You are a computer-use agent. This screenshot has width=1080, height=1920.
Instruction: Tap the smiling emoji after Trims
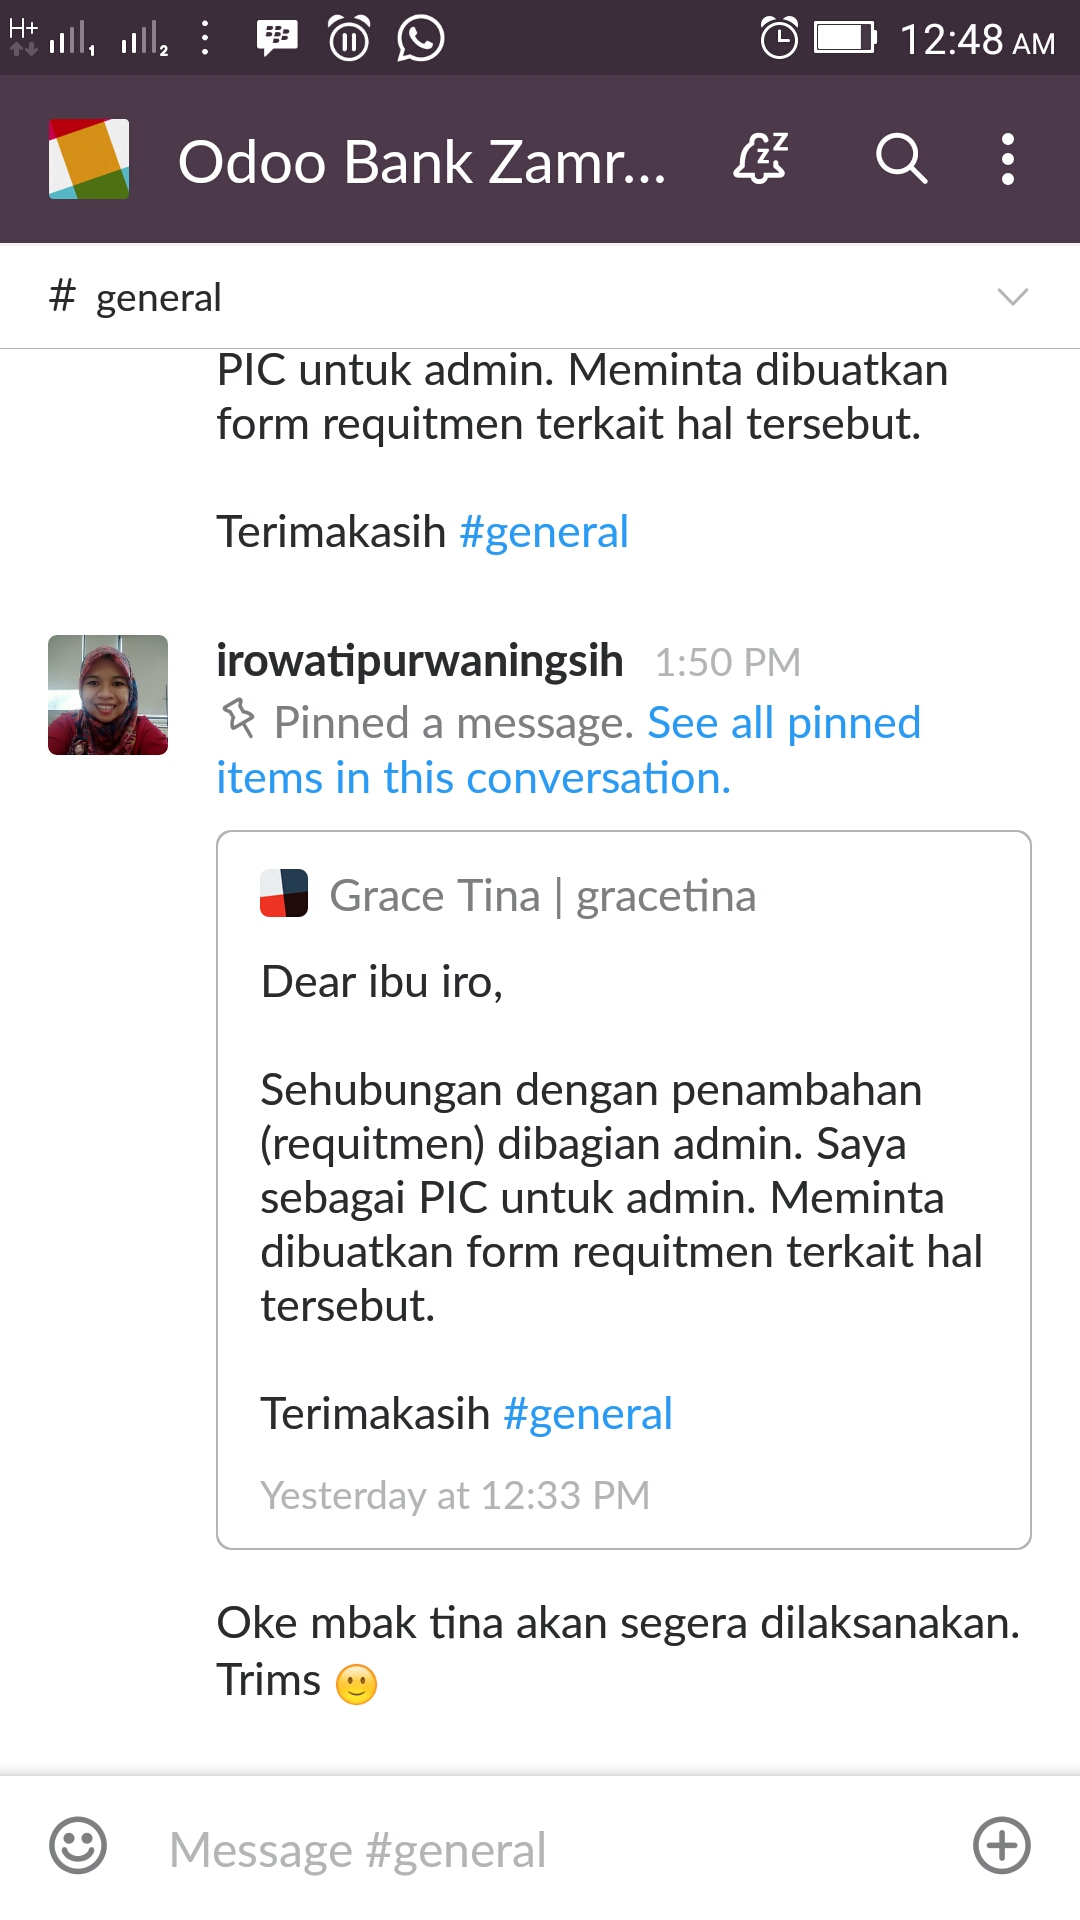tap(356, 1684)
